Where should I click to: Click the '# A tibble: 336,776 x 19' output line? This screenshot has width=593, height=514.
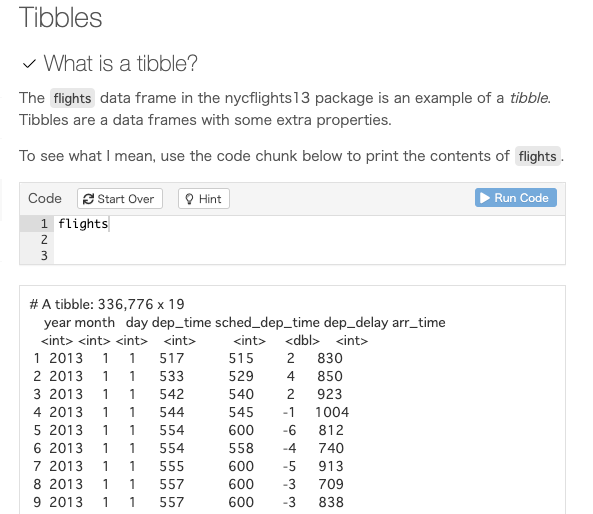(107, 304)
